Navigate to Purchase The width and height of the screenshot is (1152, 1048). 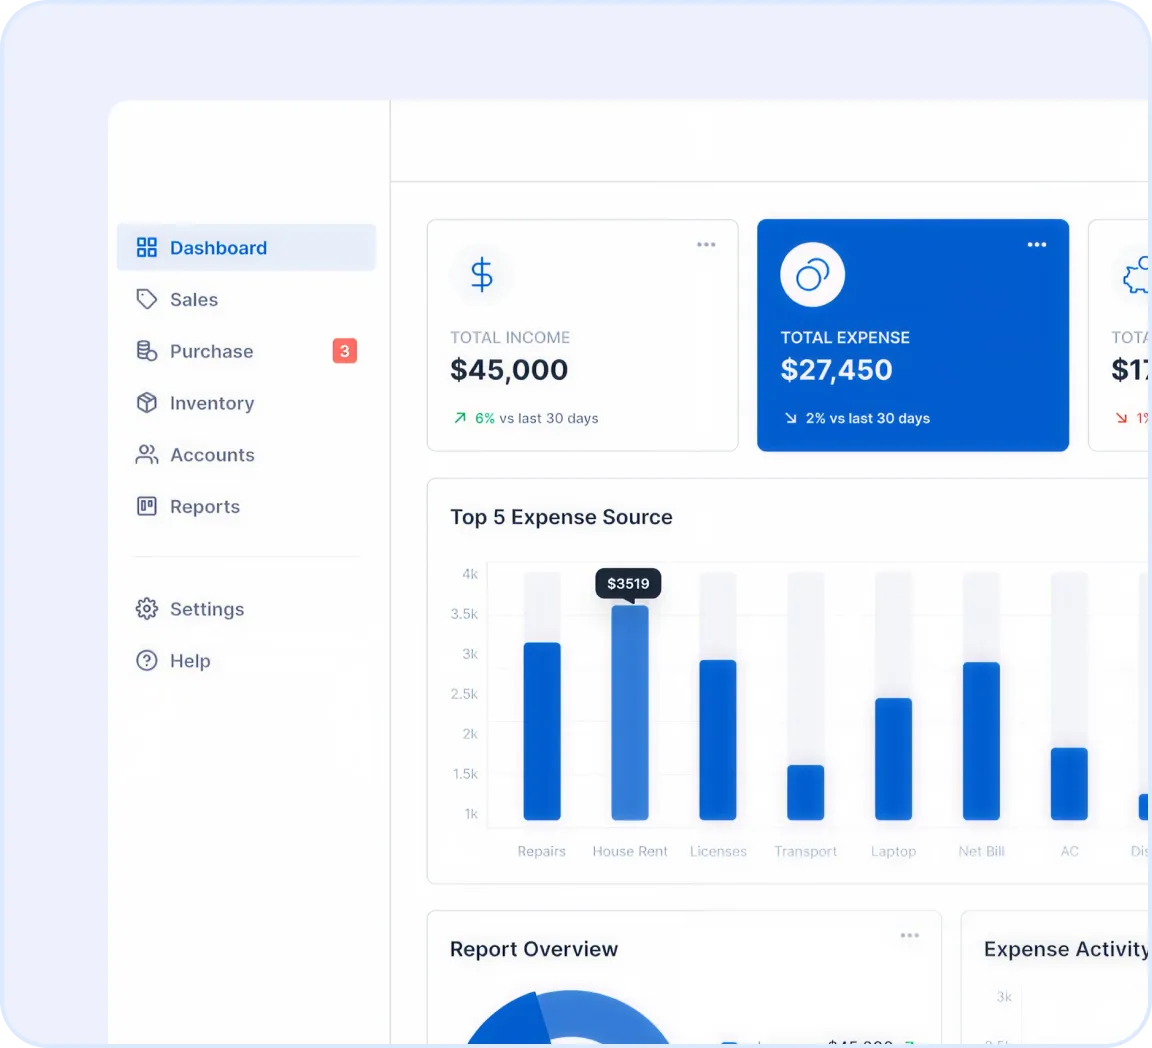246,351
